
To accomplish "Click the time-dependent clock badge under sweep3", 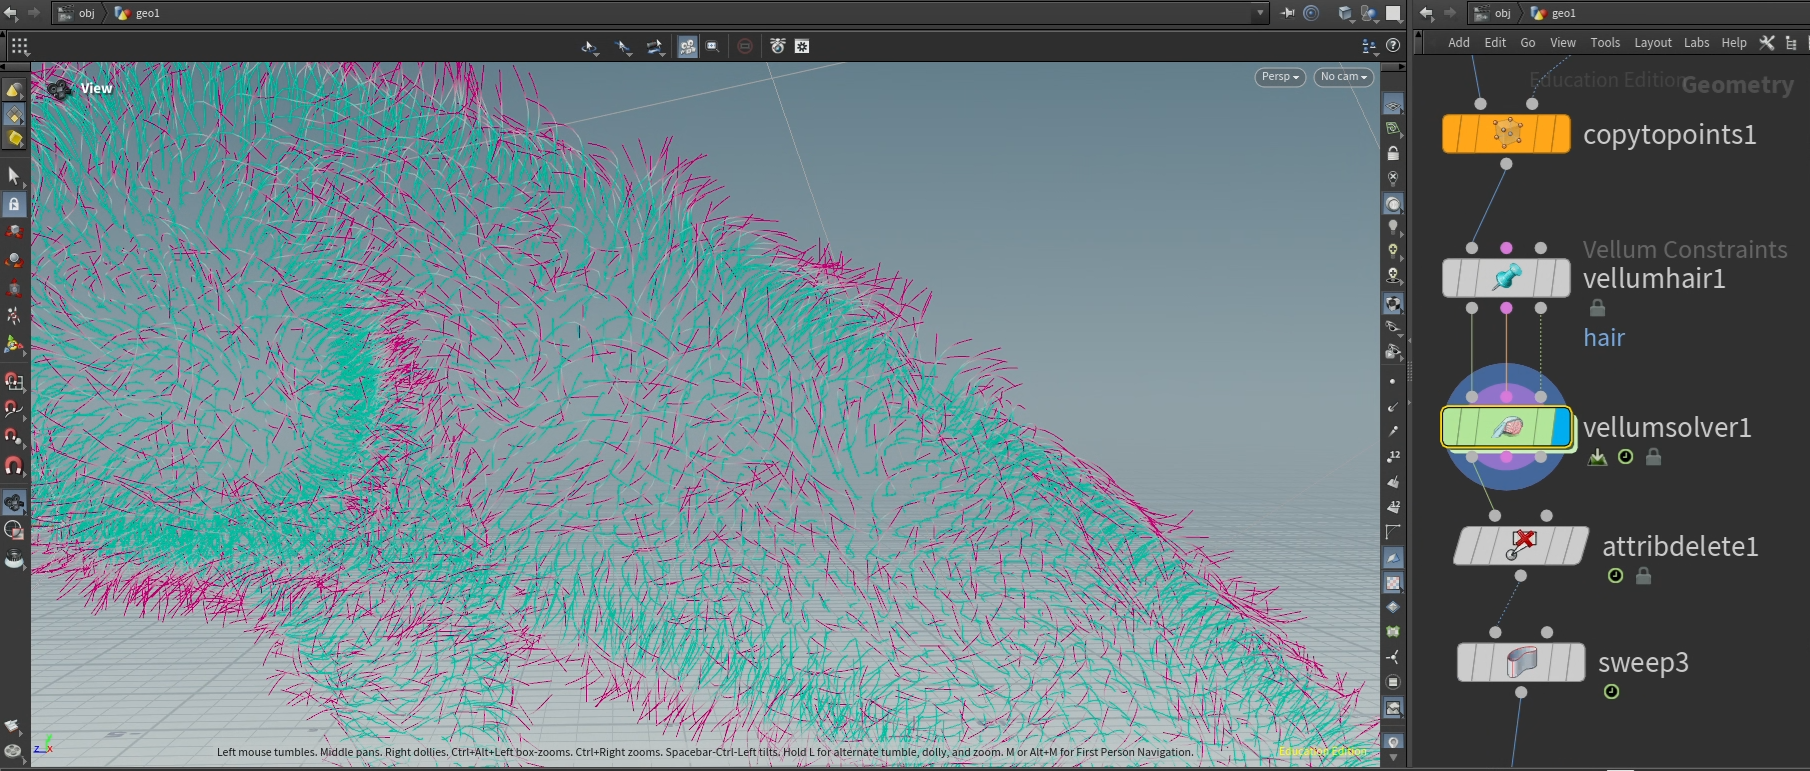I will coord(1612,692).
